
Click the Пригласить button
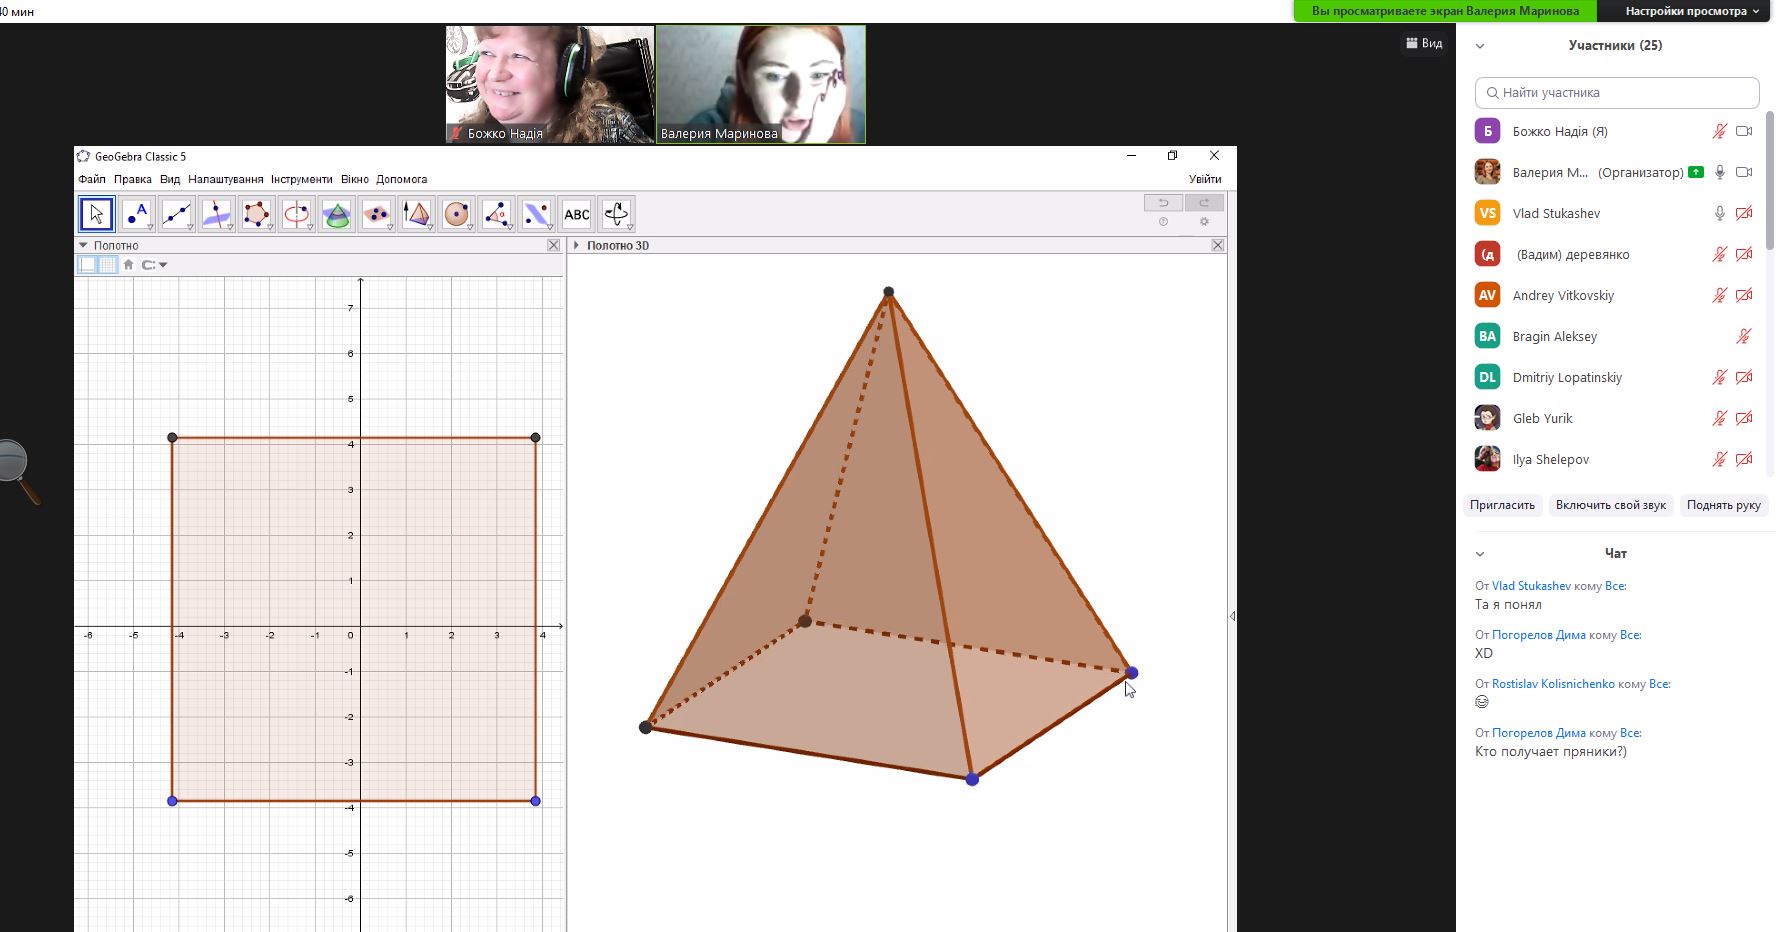pos(1502,505)
